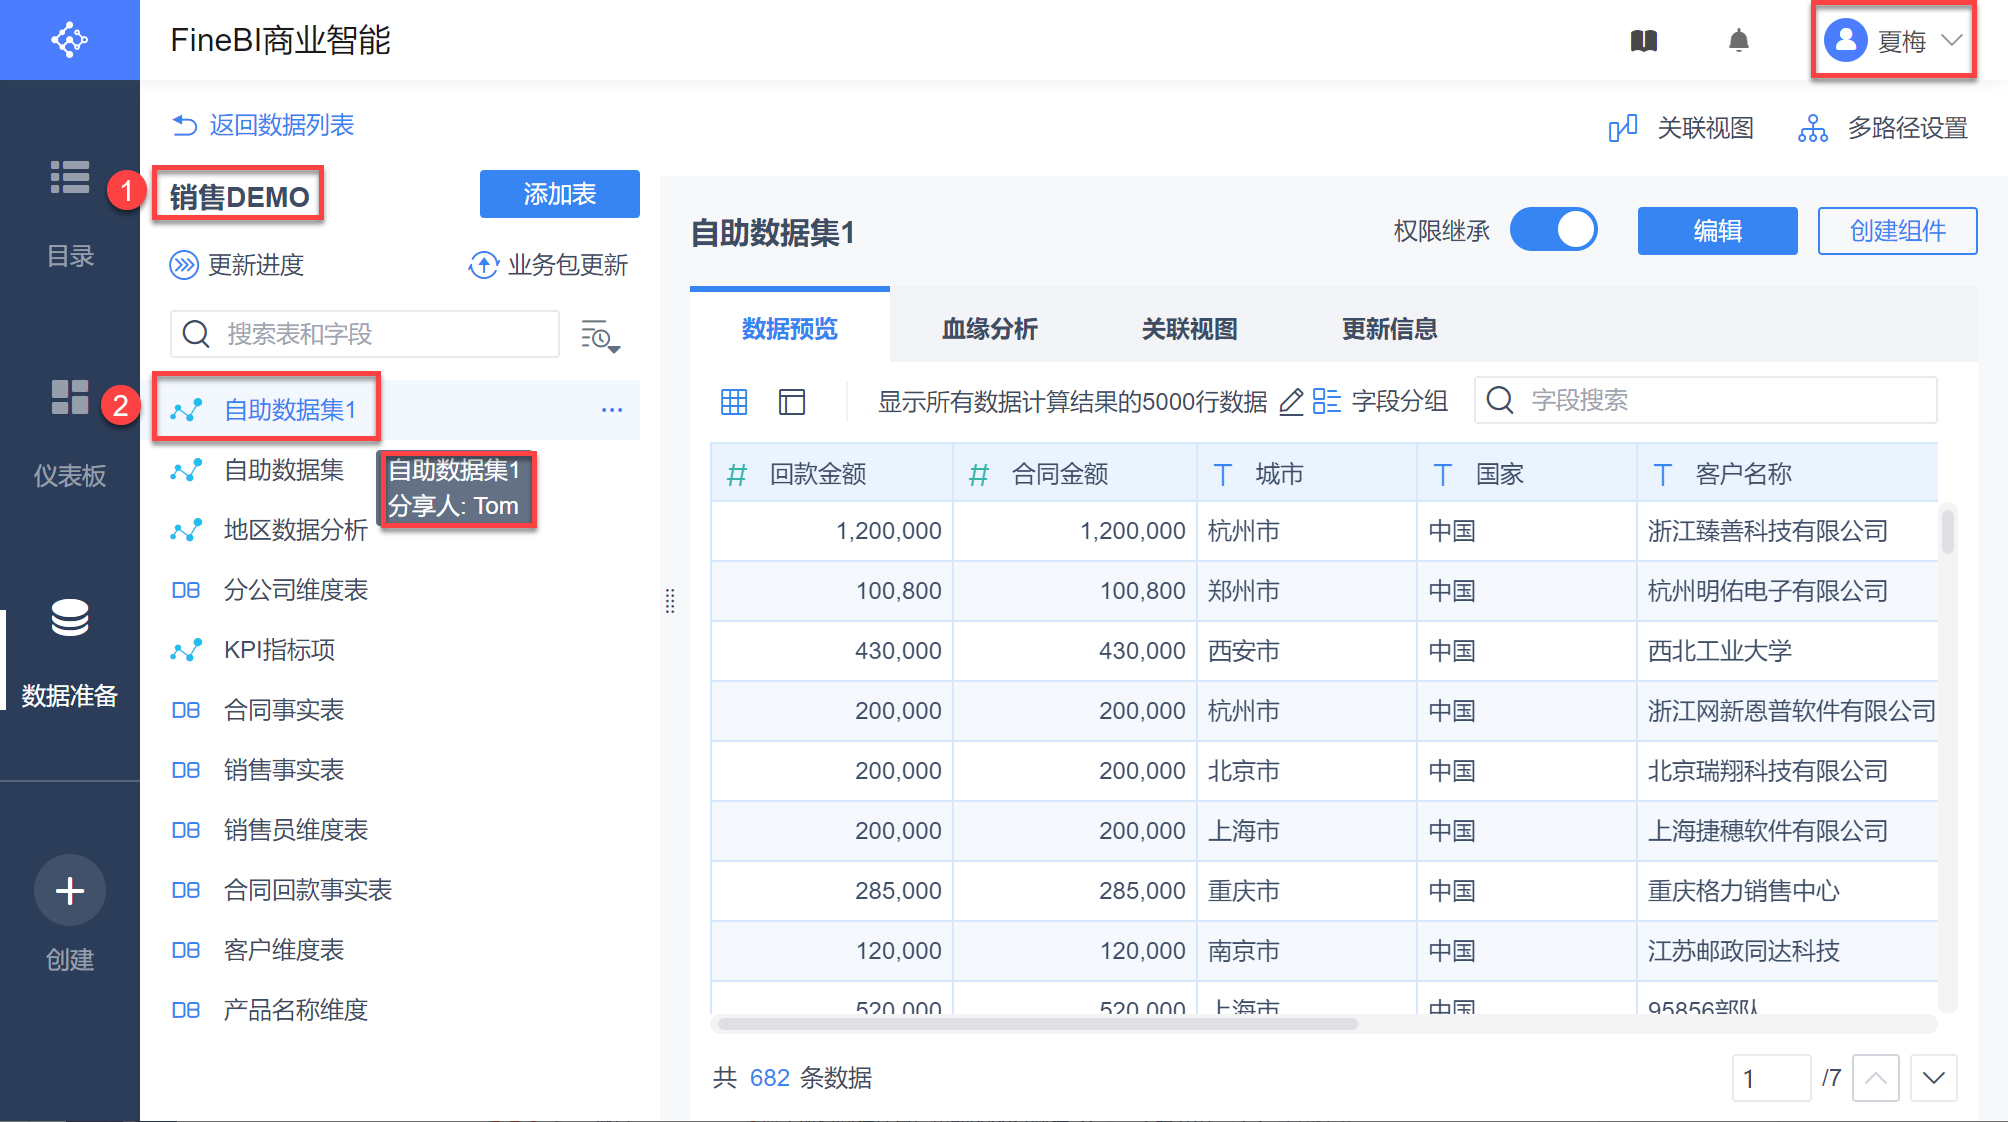Switch to grid table preview icon
Viewport: 2008px width, 1122px height.
(734, 402)
